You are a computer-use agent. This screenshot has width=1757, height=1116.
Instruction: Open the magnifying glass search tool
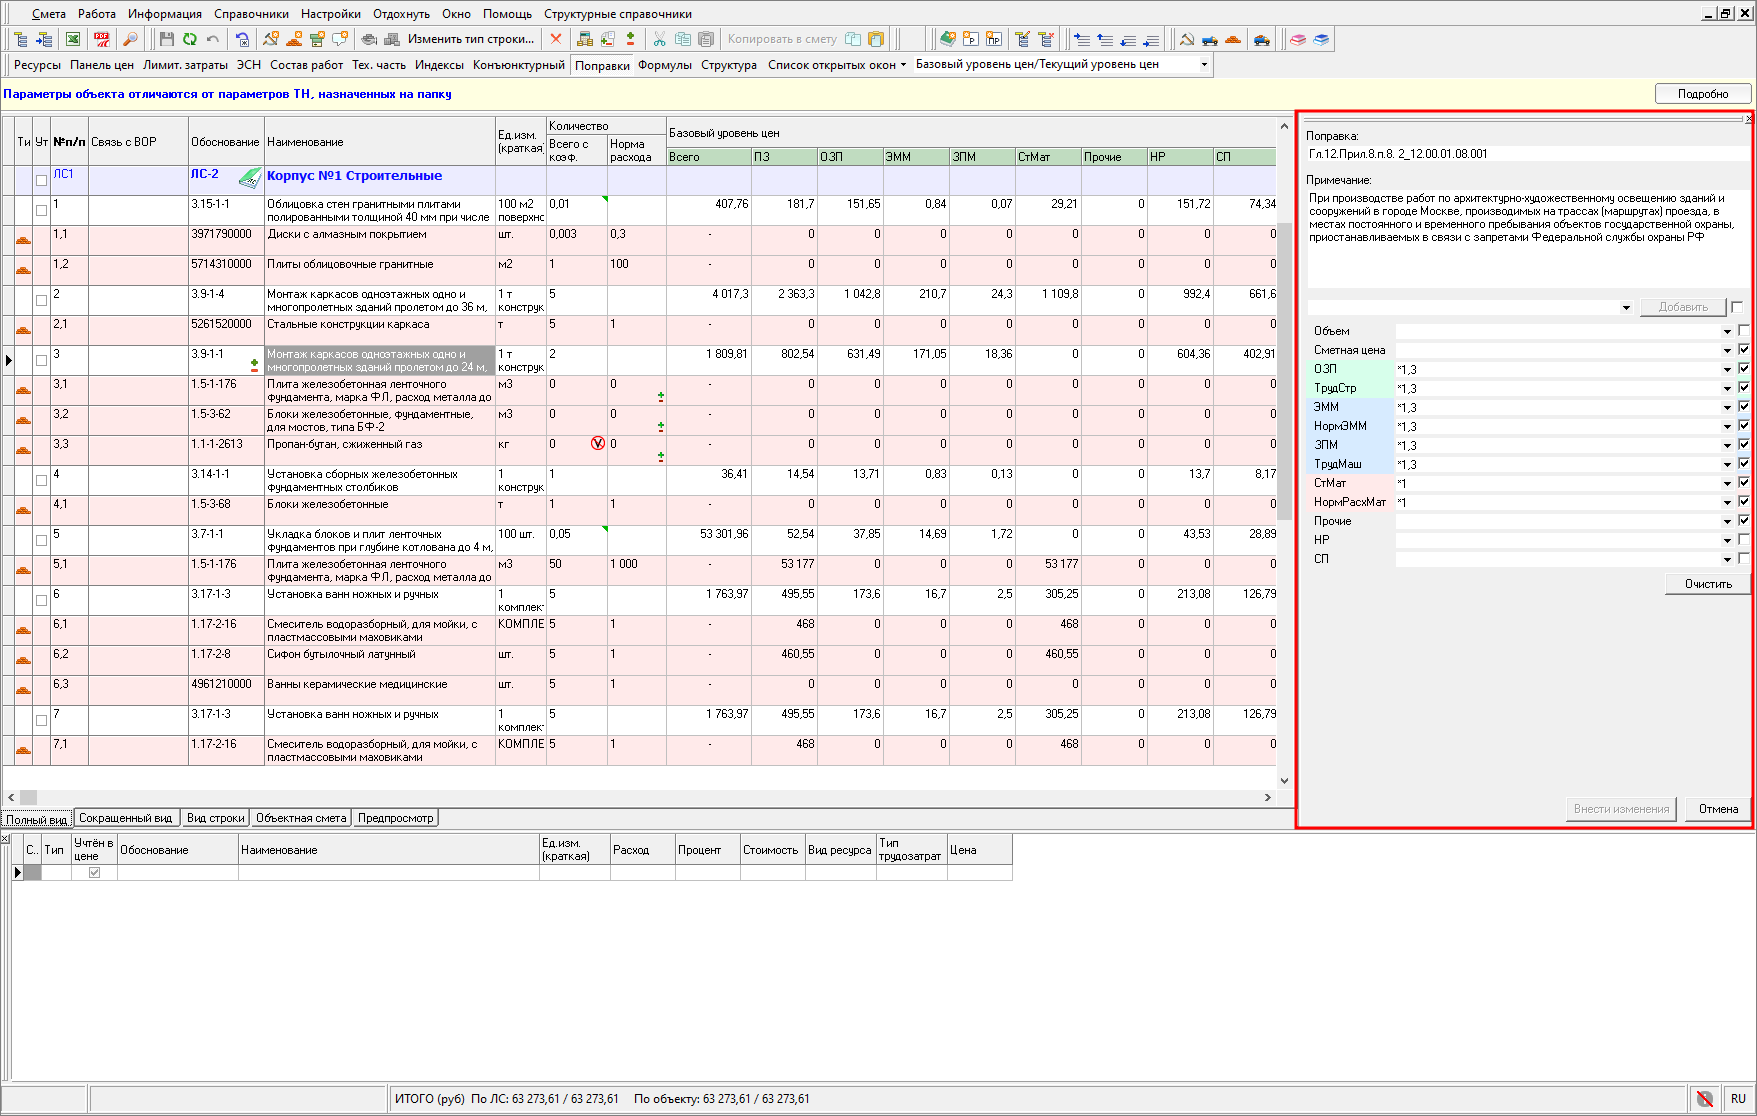pyautogui.click(x=130, y=39)
